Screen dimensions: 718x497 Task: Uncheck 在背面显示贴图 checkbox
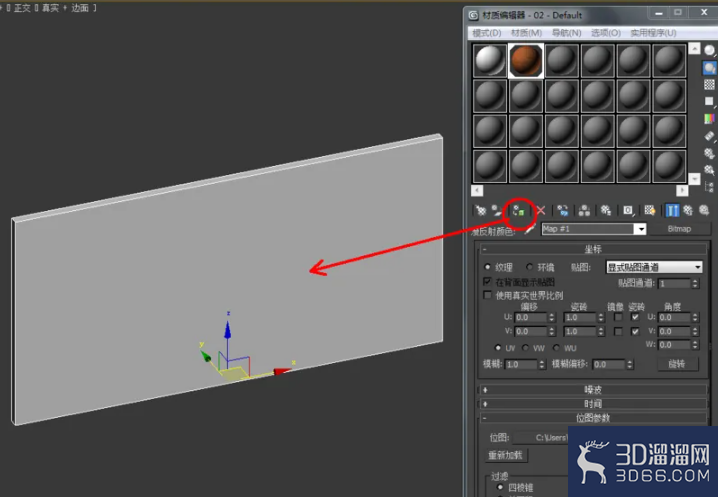click(487, 281)
